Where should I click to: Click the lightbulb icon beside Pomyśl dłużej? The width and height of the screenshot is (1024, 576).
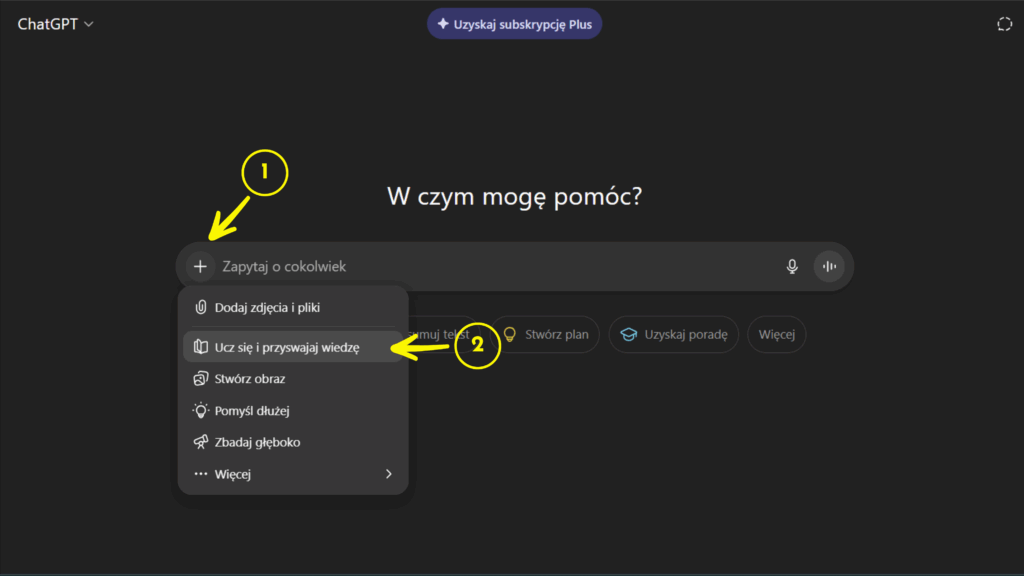200,411
